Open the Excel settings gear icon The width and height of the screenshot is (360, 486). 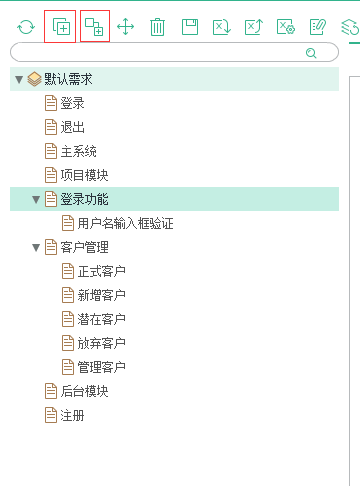coord(286,27)
